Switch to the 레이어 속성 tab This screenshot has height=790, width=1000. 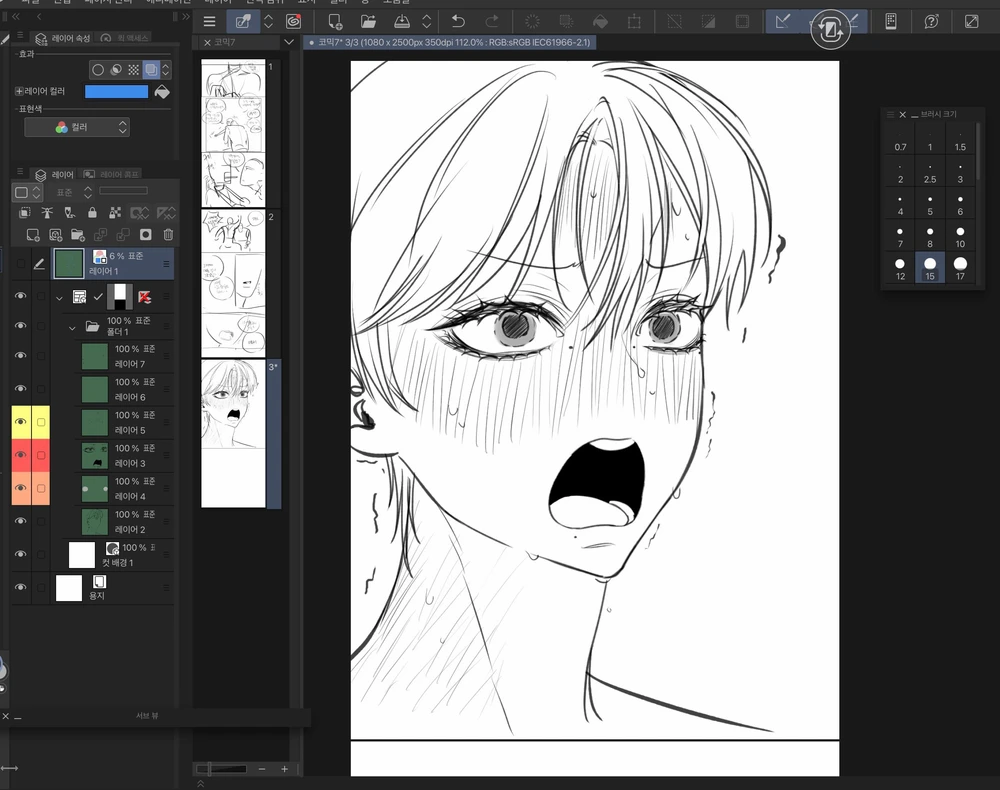pyautogui.click(x=63, y=39)
